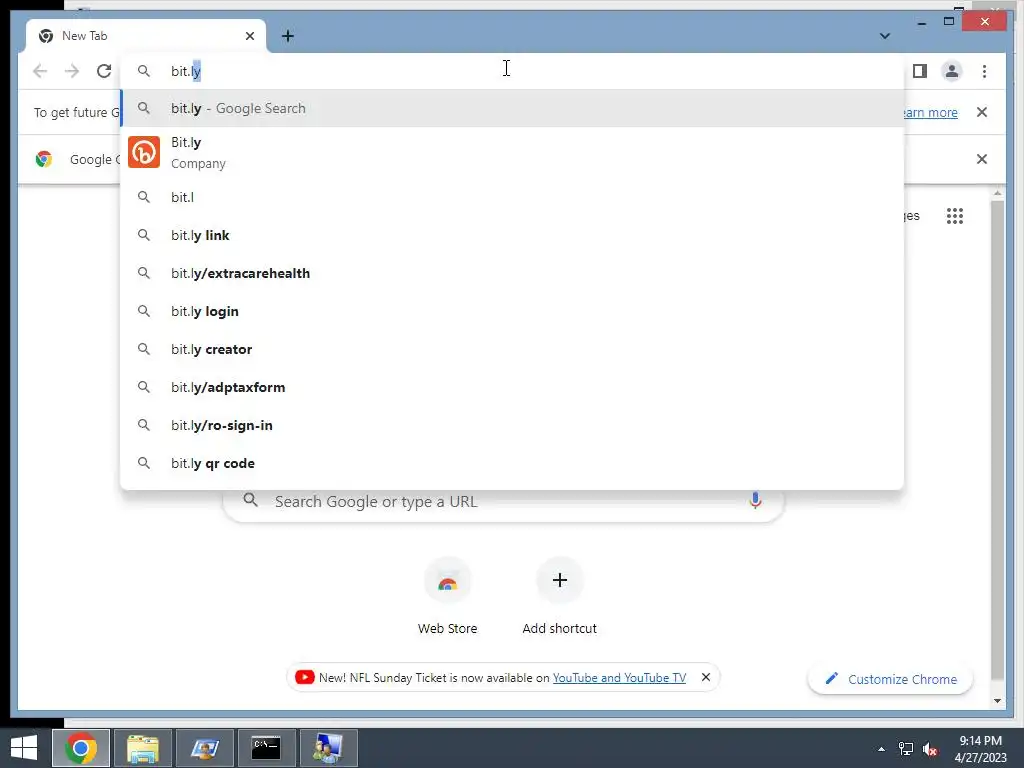Open File Explorer from the taskbar
Image resolution: width=1024 pixels, height=768 pixels.
point(143,748)
